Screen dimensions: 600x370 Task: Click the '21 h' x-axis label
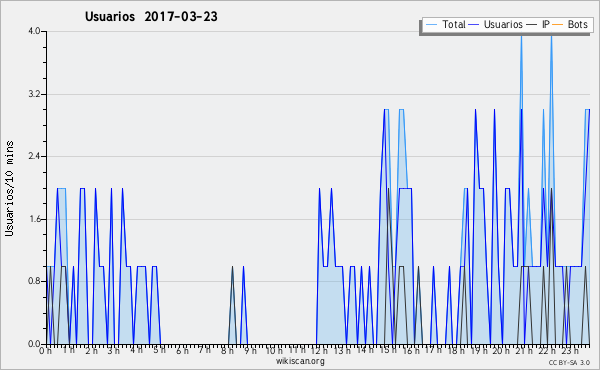pos(524,351)
